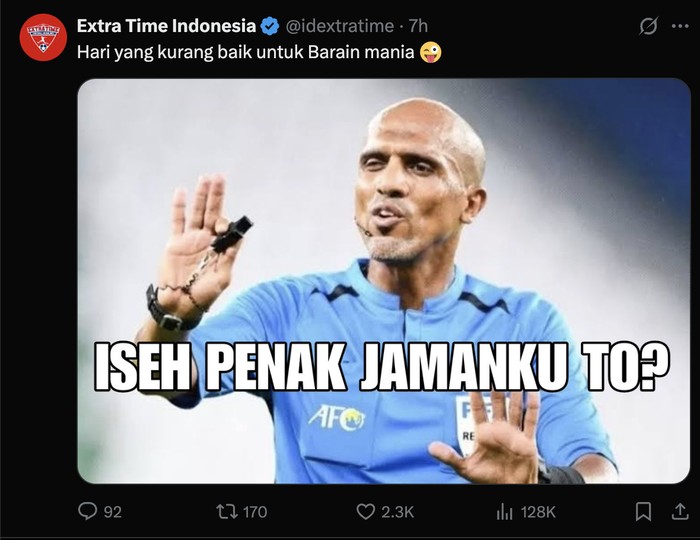Click the winking tongue emoji in tweet
700x540 pixels.
tap(430, 52)
